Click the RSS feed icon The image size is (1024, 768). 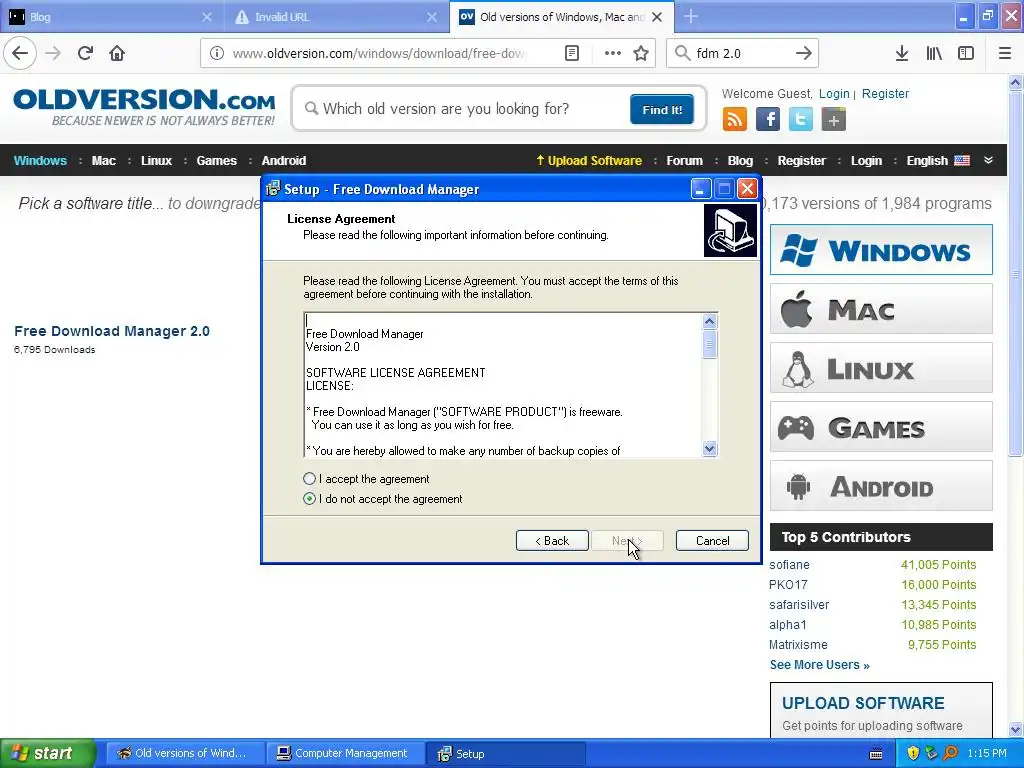[735, 119]
